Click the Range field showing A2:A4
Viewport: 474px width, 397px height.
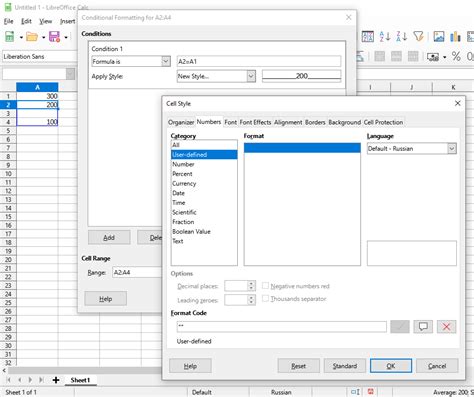pos(137,273)
